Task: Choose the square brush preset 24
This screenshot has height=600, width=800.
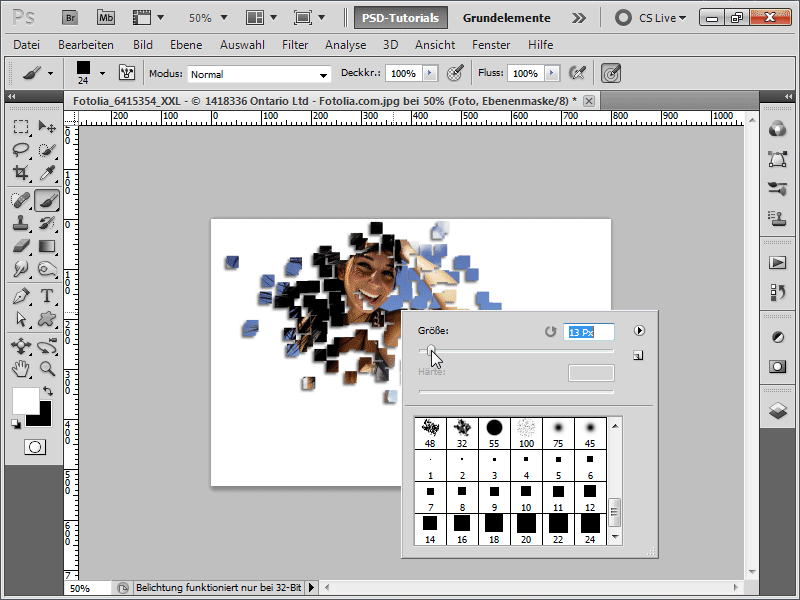Action: pos(590,529)
